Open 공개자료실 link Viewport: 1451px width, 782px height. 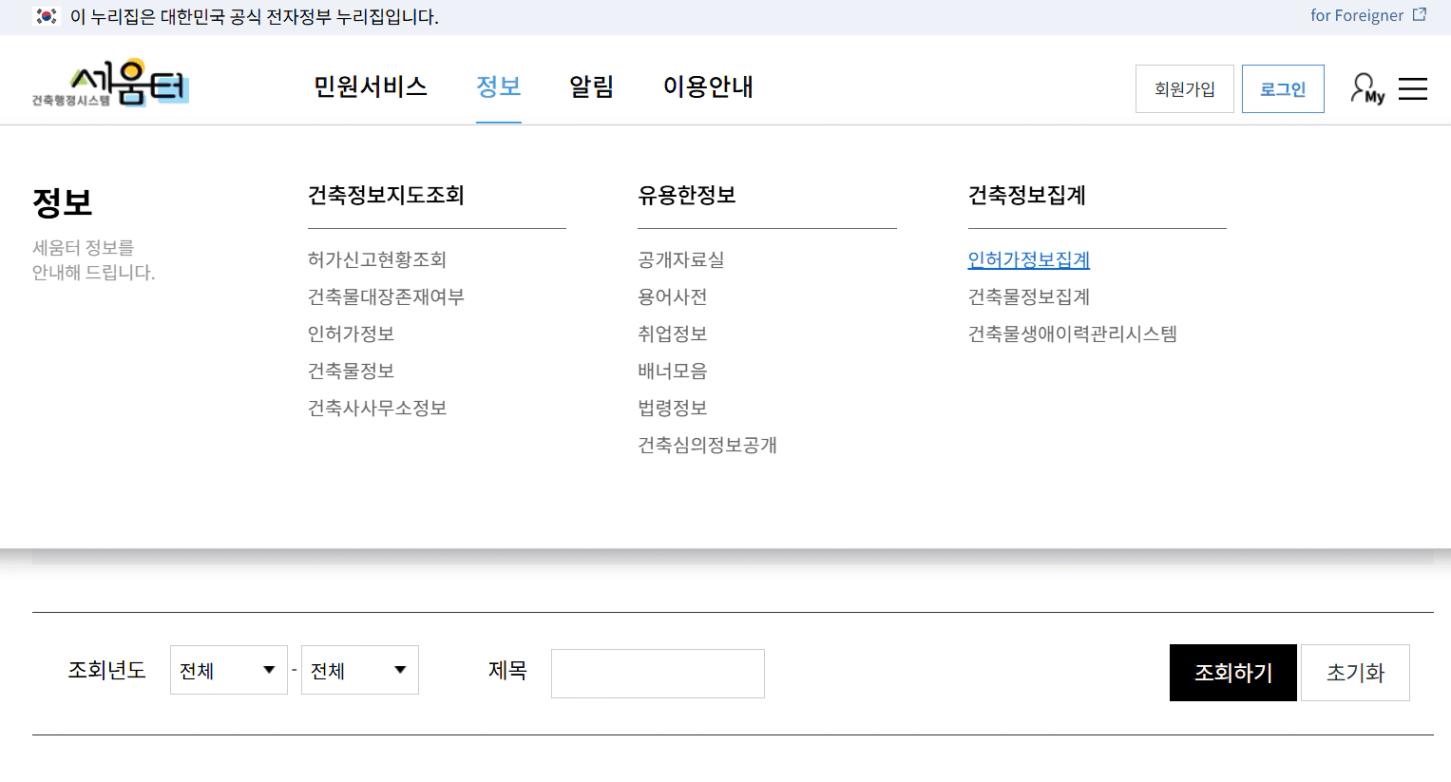(x=681, y=260)
